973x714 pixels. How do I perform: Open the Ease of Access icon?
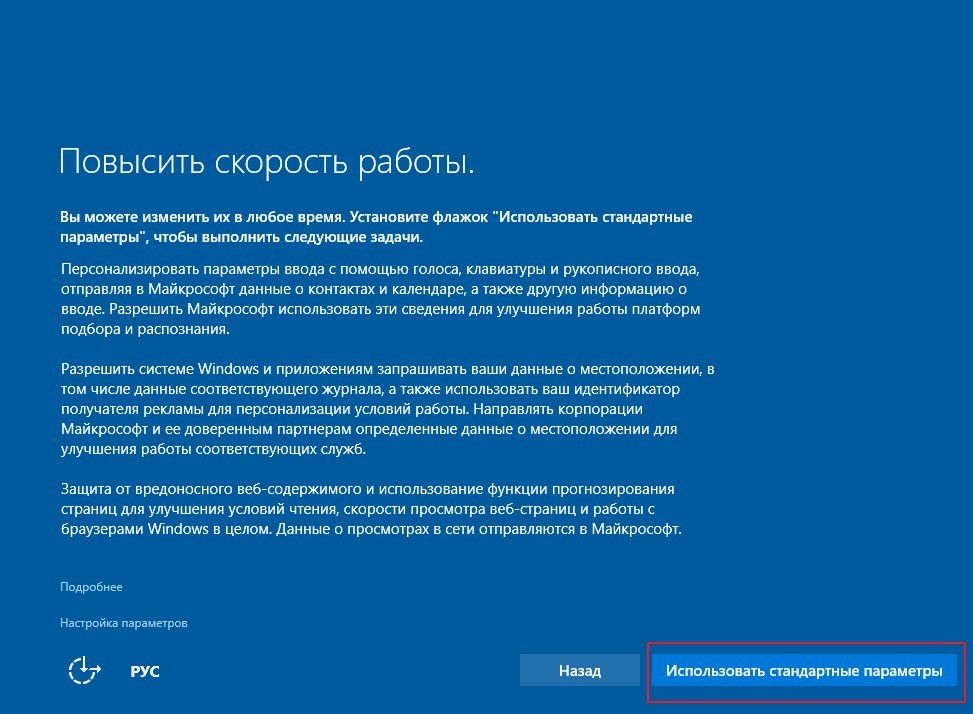(x=84, y=671)
